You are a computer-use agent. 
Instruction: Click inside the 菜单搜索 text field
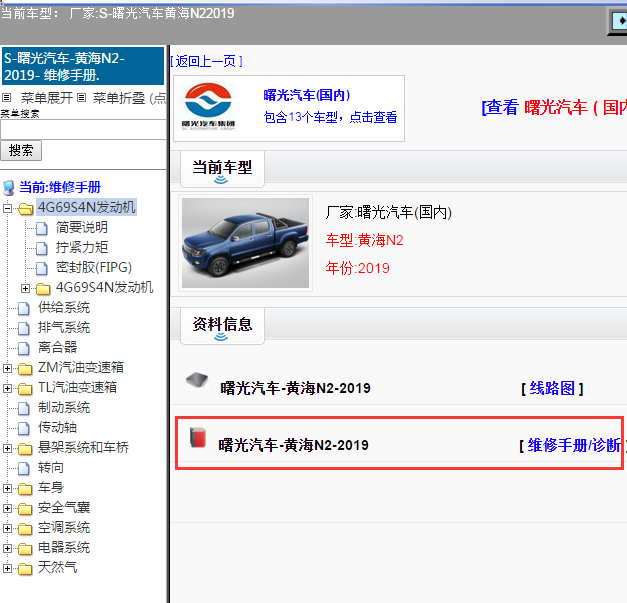pos(83,130)
